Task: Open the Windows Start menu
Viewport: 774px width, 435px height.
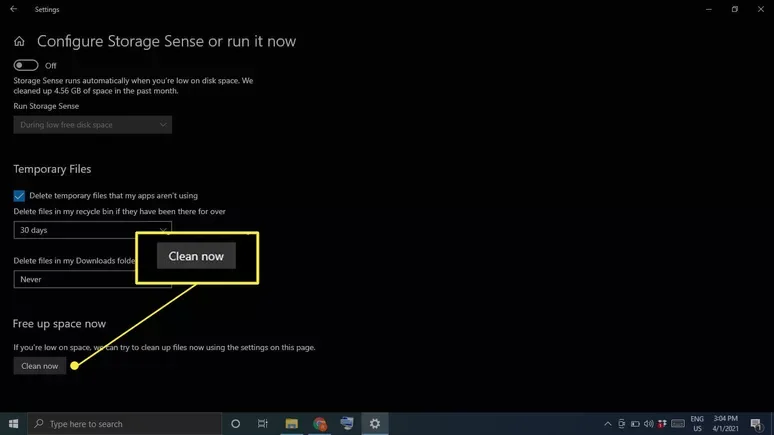Action: click(x=13, y=424)
